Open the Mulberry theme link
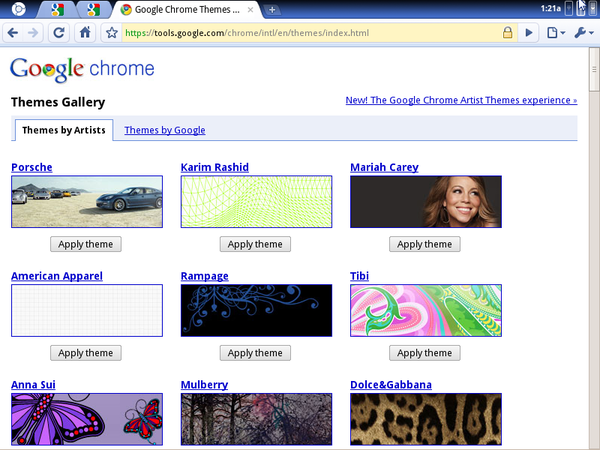Viewport: 600px width, 450px height. (204, 385)
